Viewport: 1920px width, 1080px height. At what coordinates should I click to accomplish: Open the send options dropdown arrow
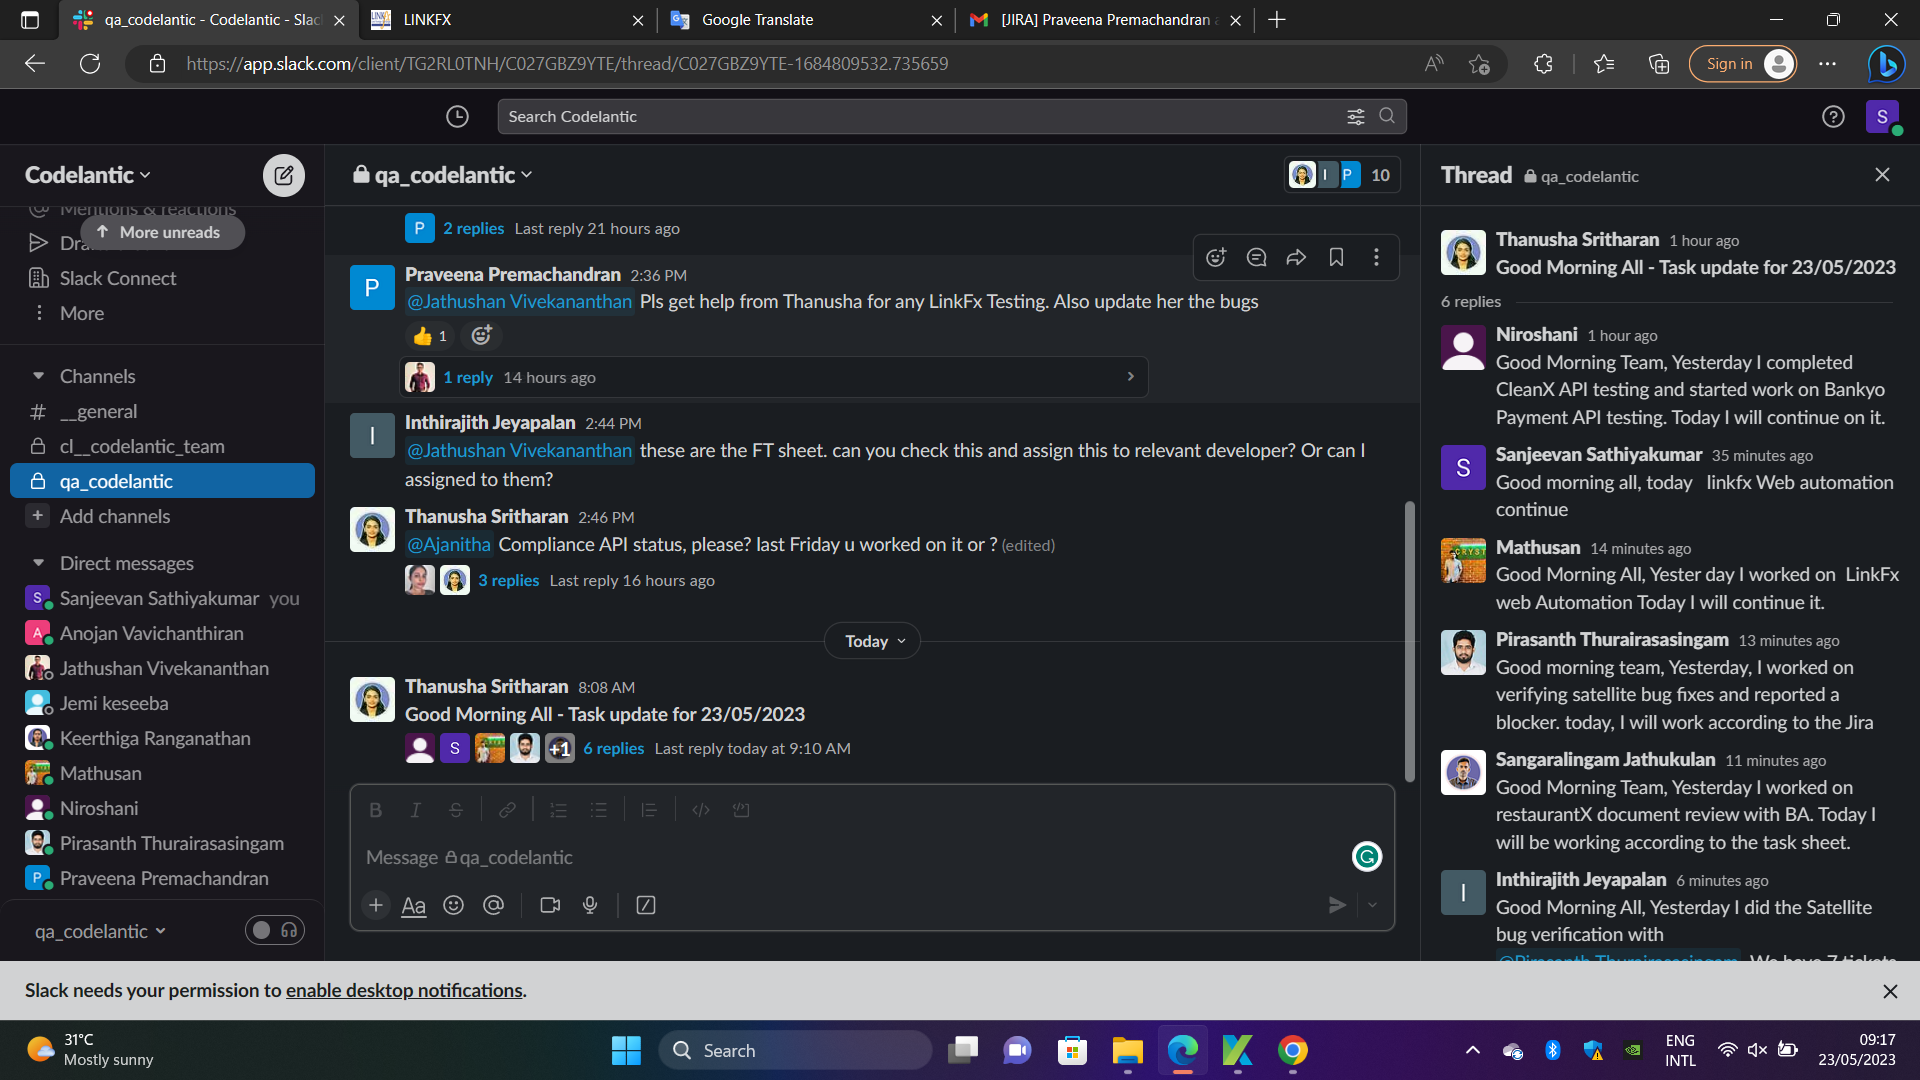1372,905
